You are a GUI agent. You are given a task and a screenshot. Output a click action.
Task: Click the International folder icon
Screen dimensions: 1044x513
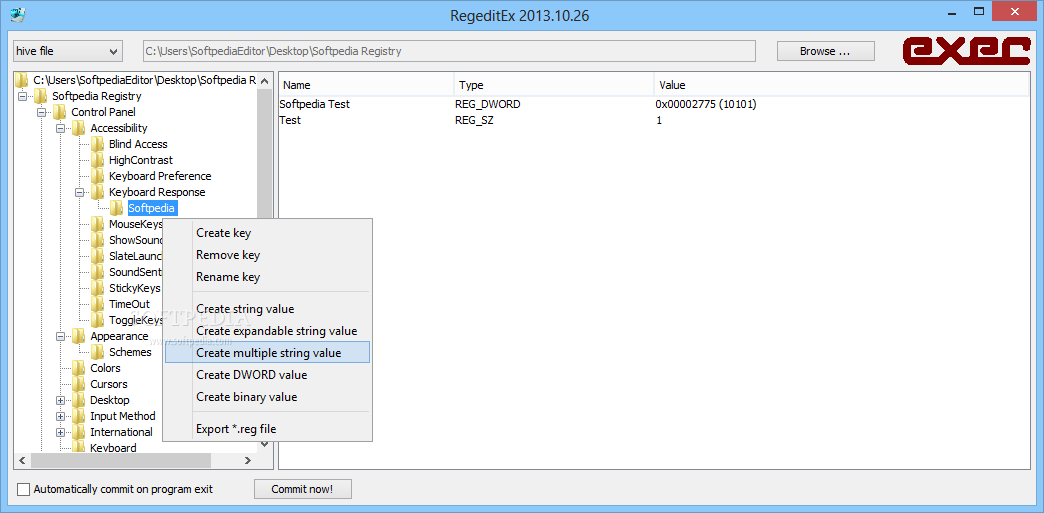tap(79, 432)
